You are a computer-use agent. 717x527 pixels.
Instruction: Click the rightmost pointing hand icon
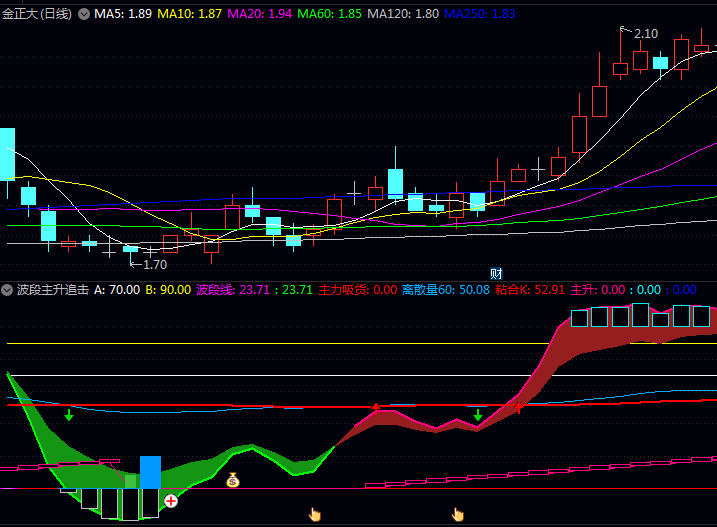[458, 514]
